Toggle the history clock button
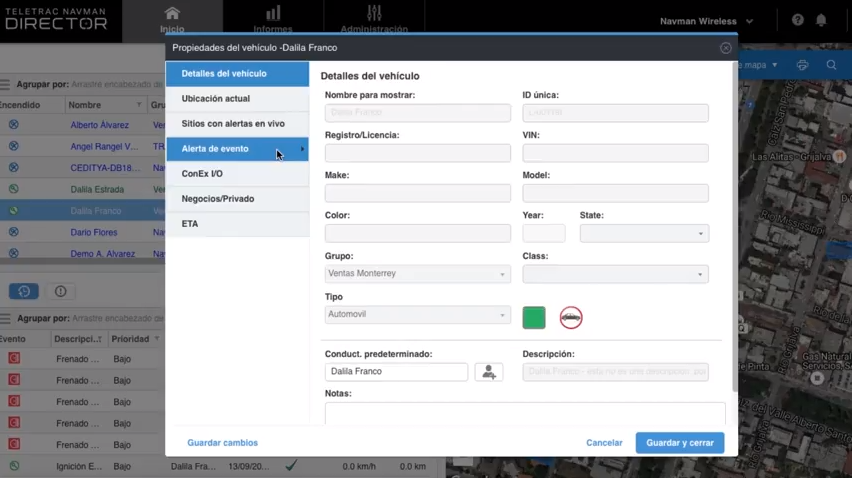 [24, 291]
